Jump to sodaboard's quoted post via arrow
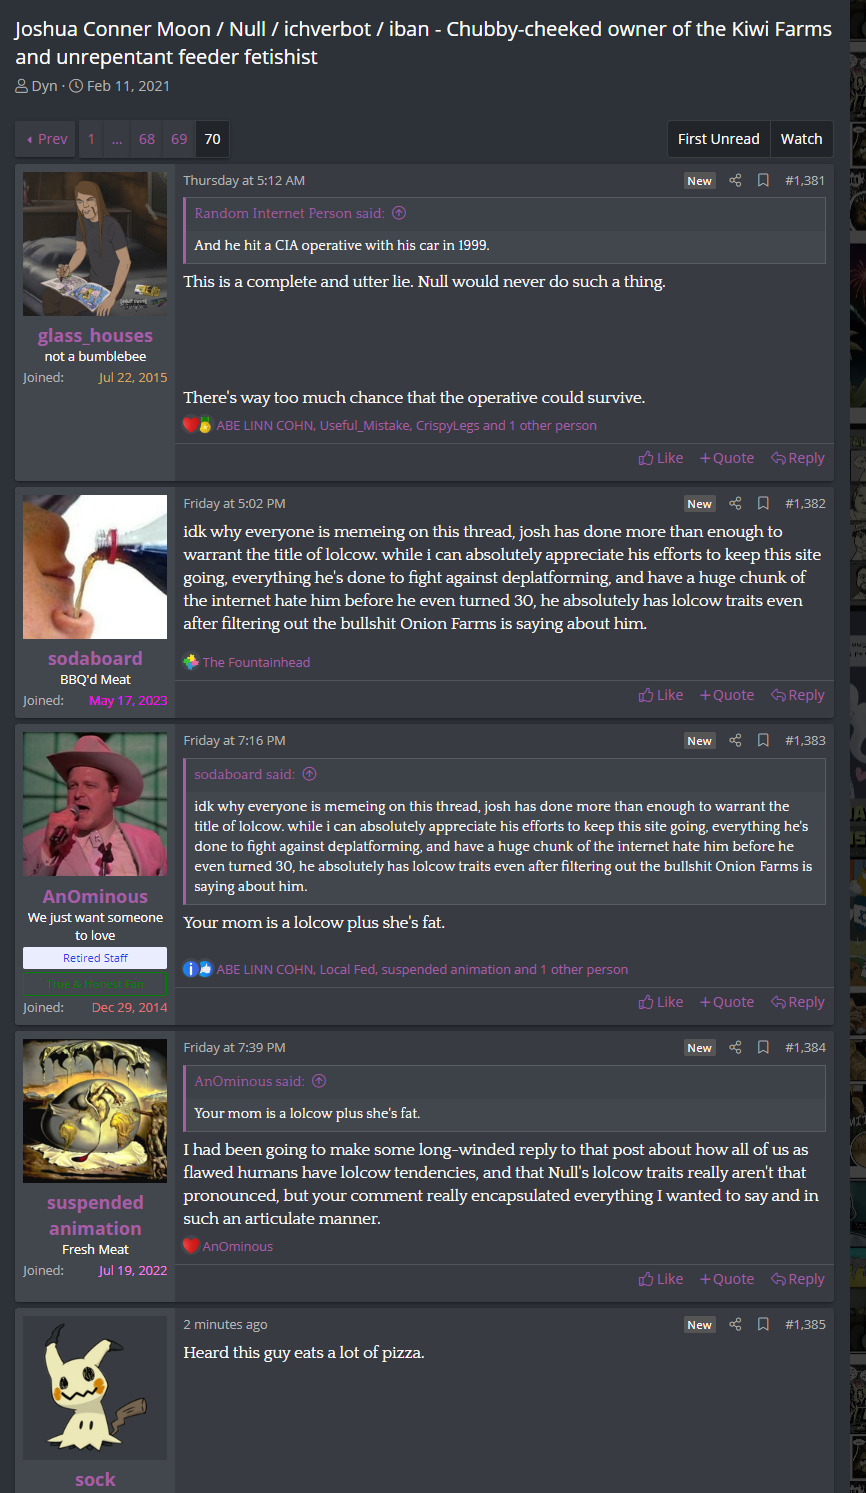 (309, 774)
